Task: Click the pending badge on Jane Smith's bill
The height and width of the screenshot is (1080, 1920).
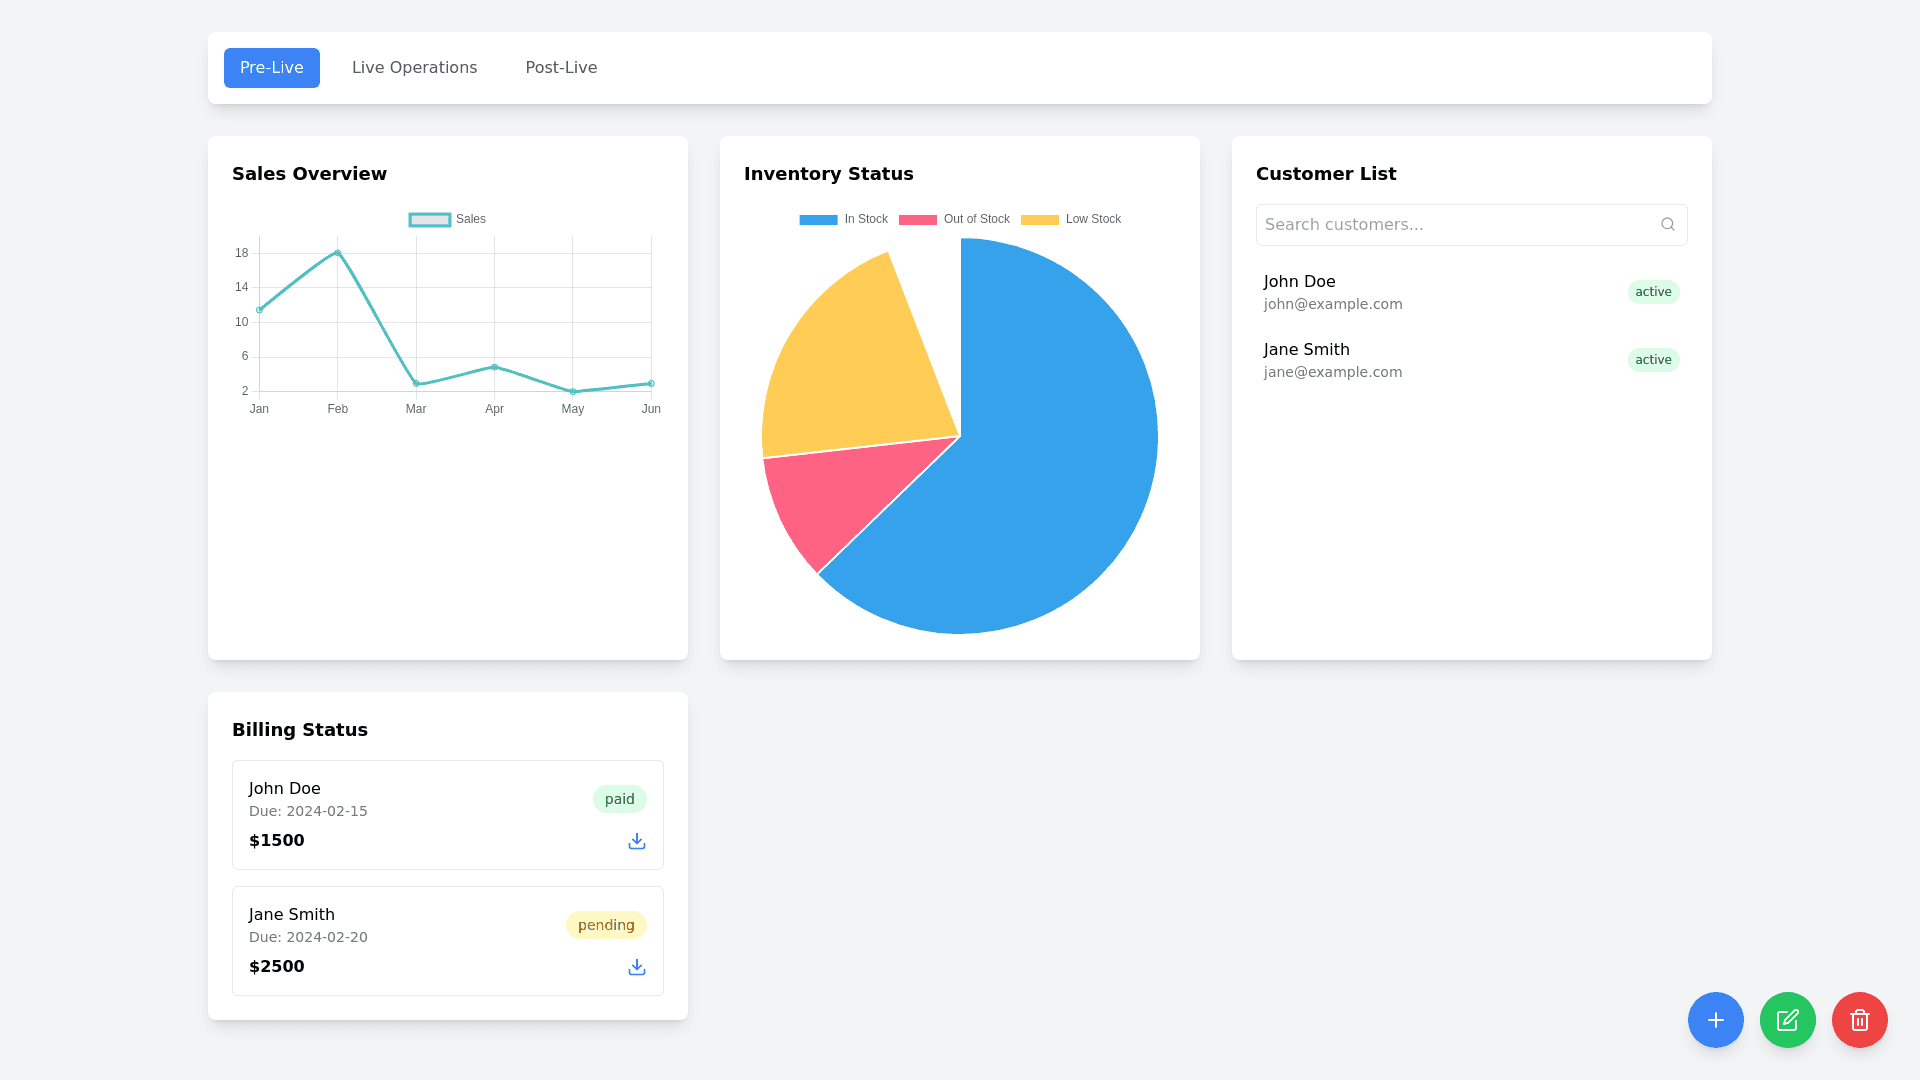Action: coord(605,925)
